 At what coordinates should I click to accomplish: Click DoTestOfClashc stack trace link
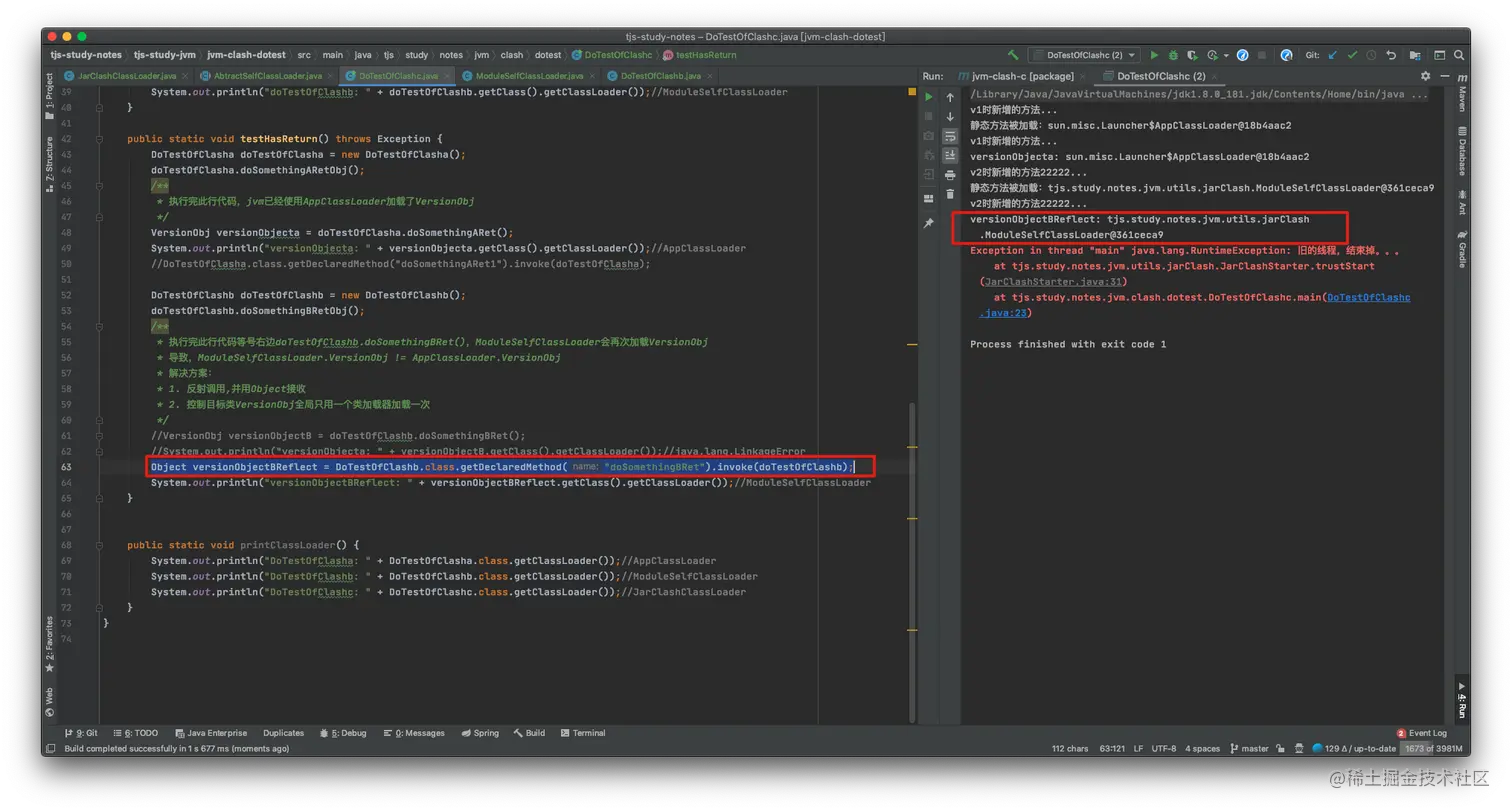(1368, 297)
